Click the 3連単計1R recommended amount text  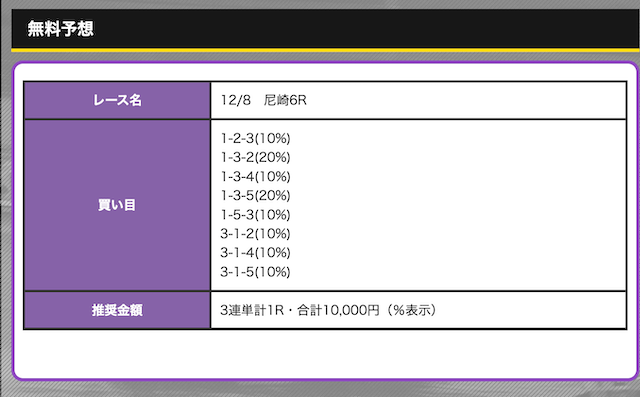point(252,310)
